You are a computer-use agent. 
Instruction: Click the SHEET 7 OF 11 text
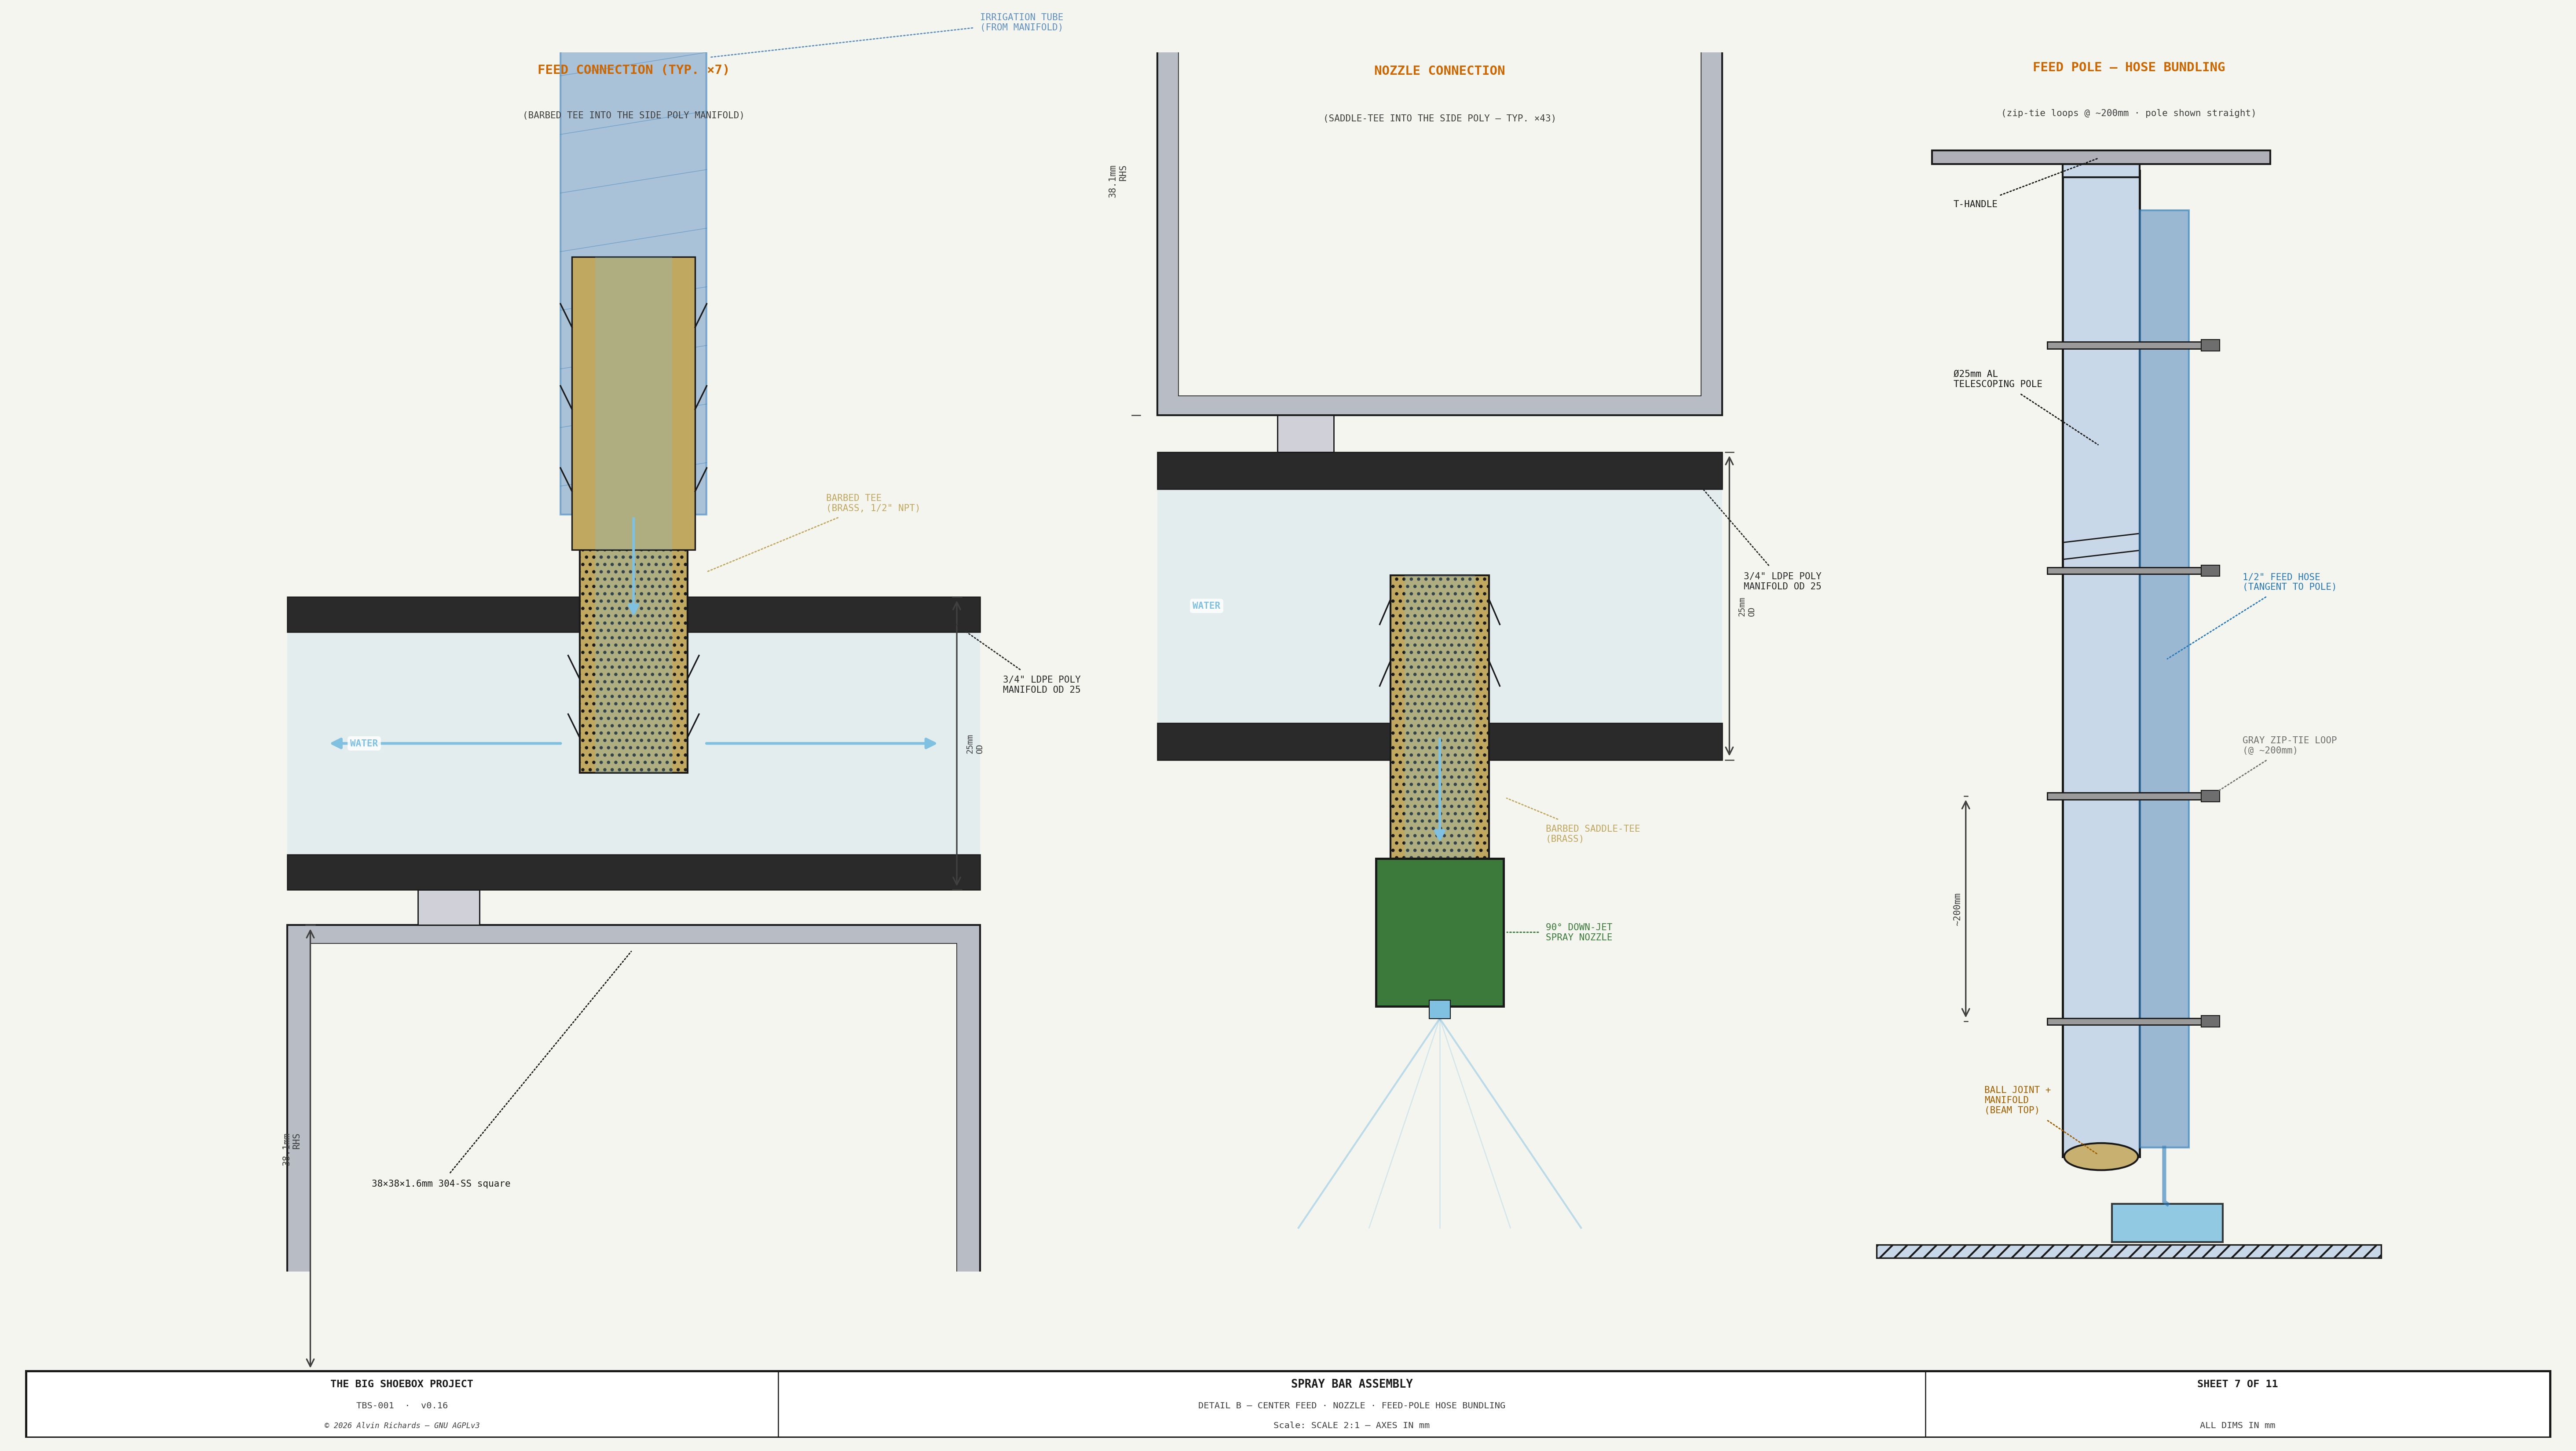click(2237, 1384)
